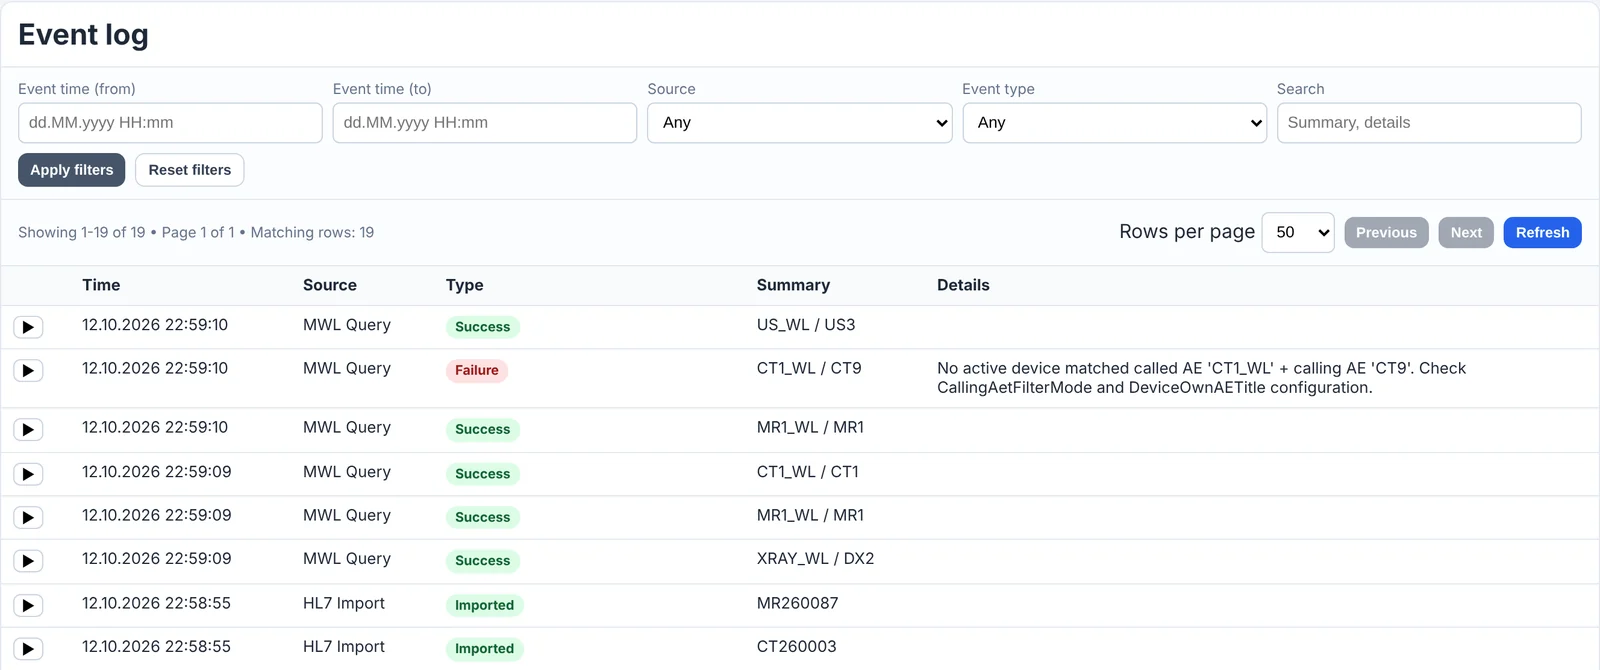Click HL7 Import source in CT260003 row

pos(344,647)
